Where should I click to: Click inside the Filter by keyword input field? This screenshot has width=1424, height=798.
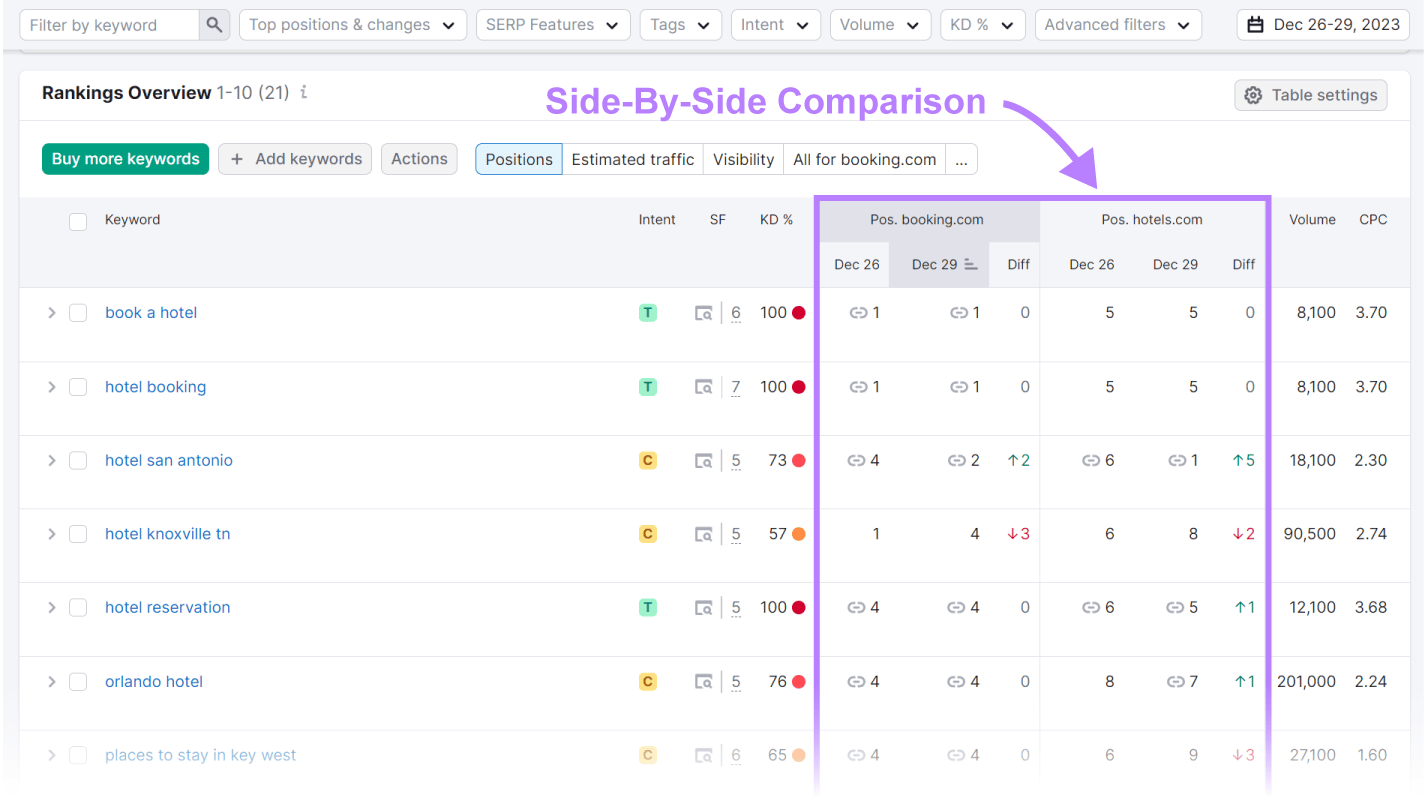110,24
